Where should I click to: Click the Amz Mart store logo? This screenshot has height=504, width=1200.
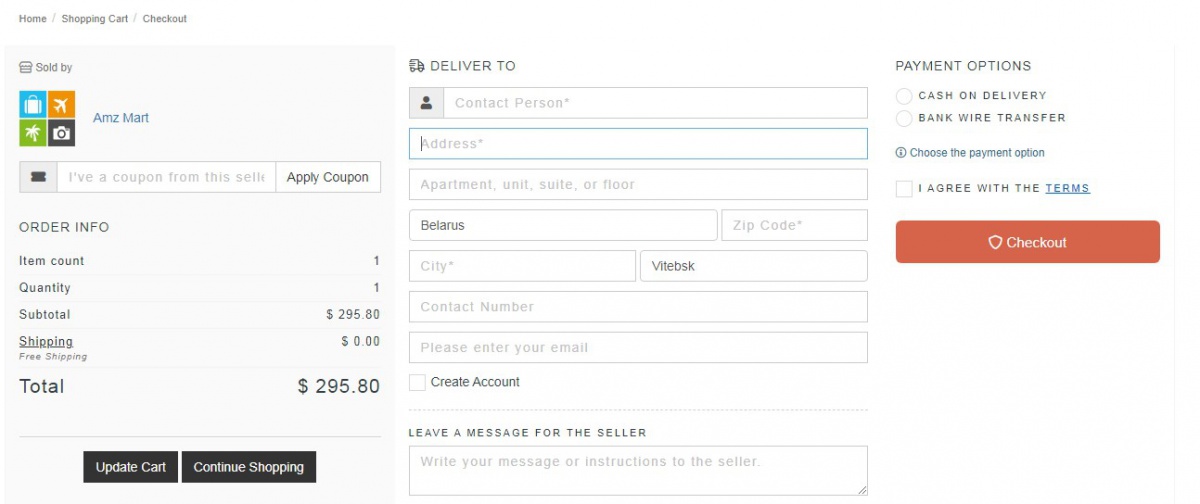[47, 118]
